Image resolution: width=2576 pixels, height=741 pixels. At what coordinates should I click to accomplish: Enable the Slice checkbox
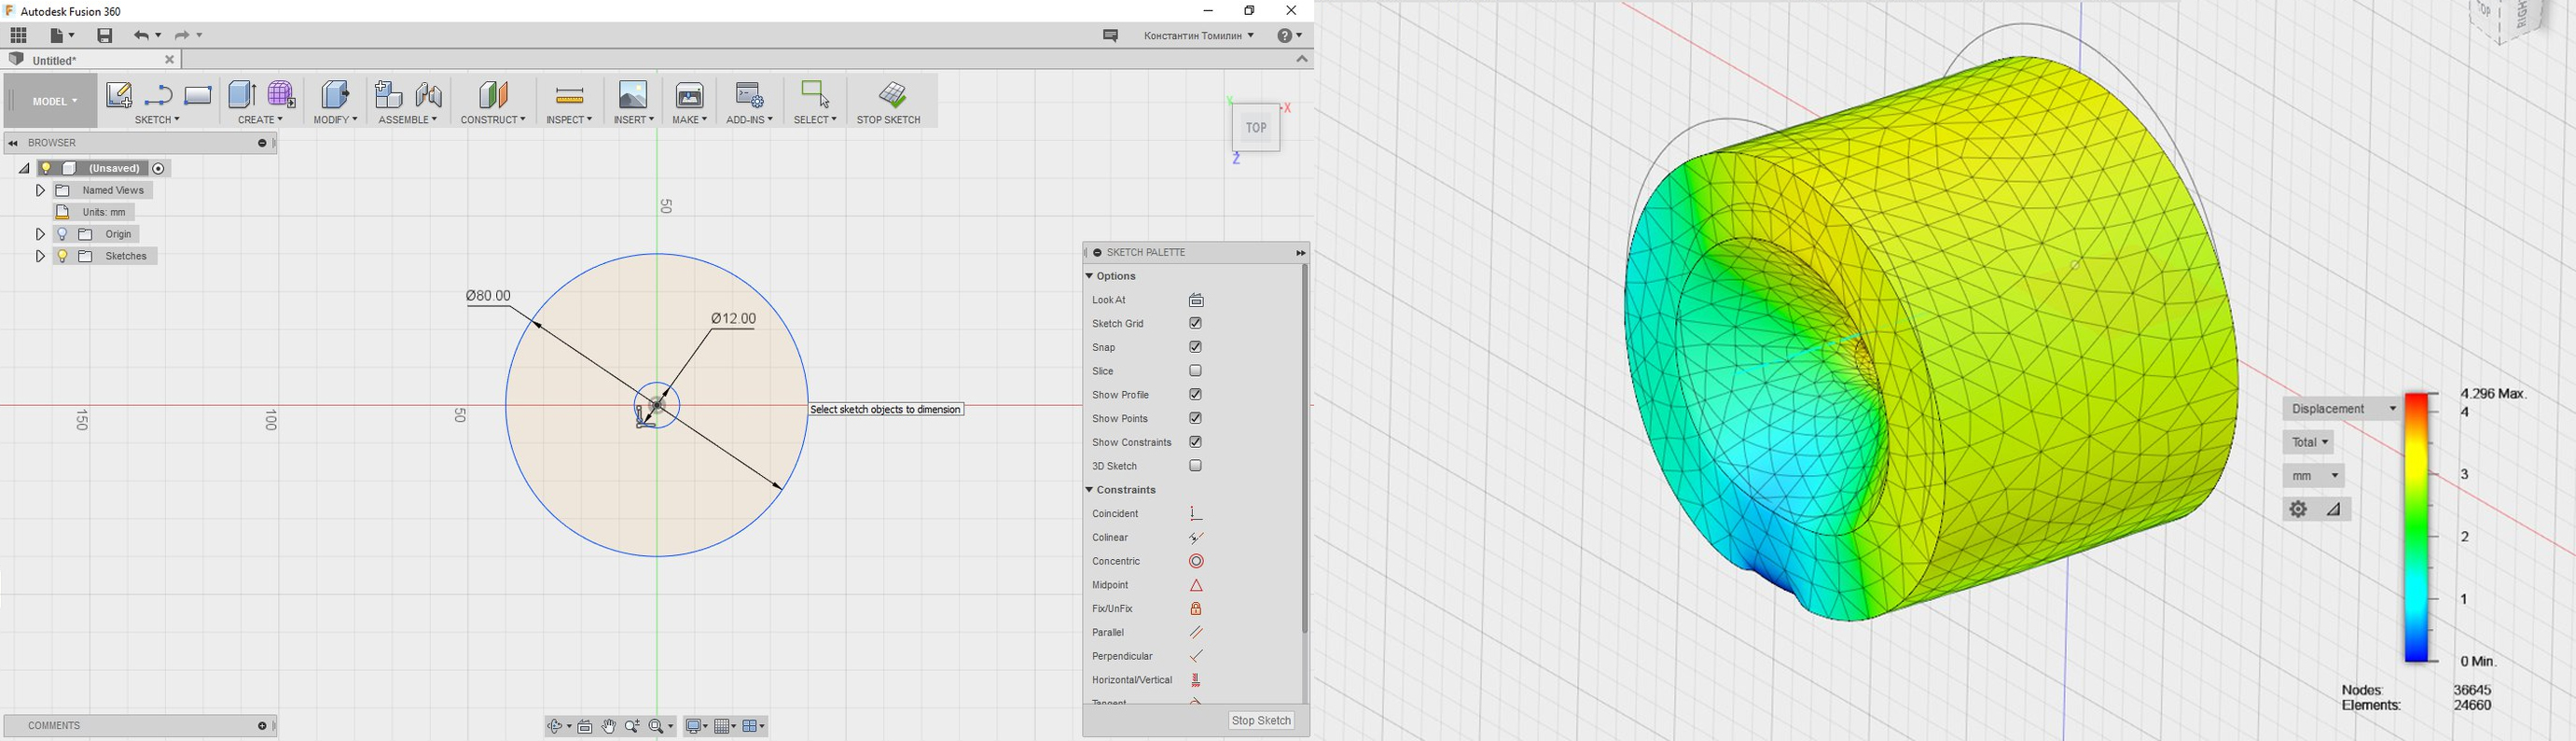(x=1195, y=371)
